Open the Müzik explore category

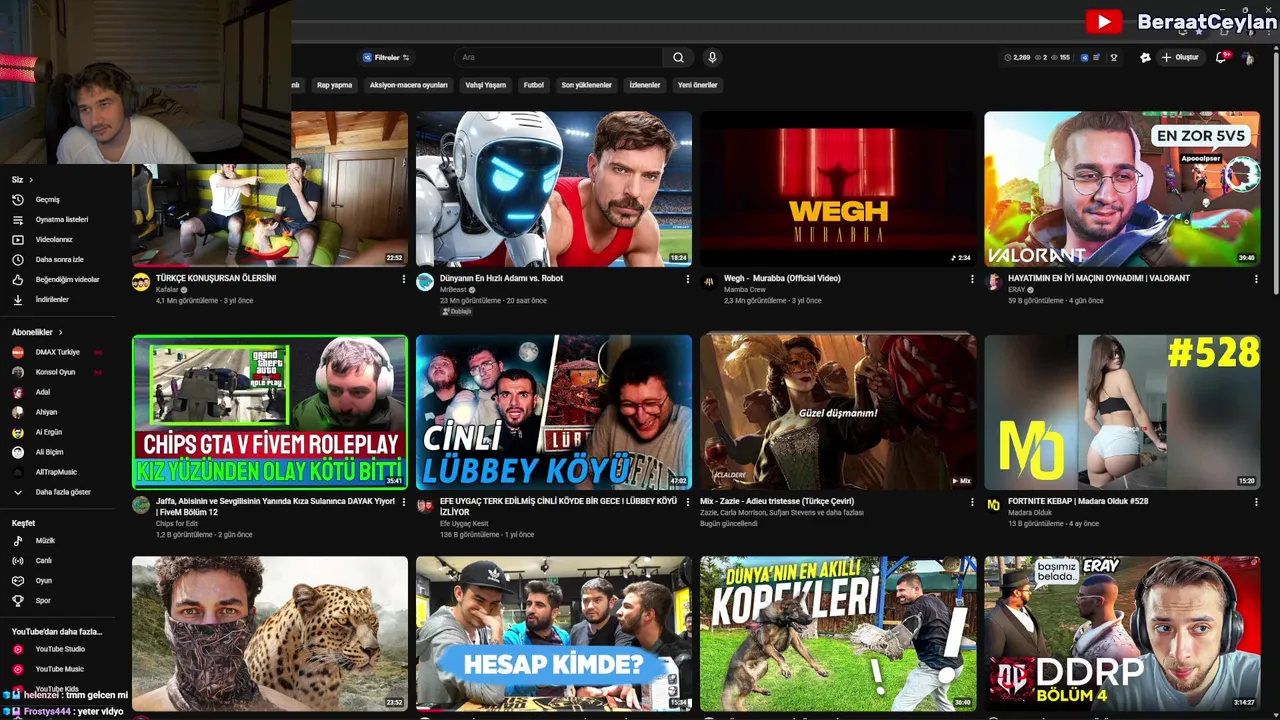pos(45,541)
